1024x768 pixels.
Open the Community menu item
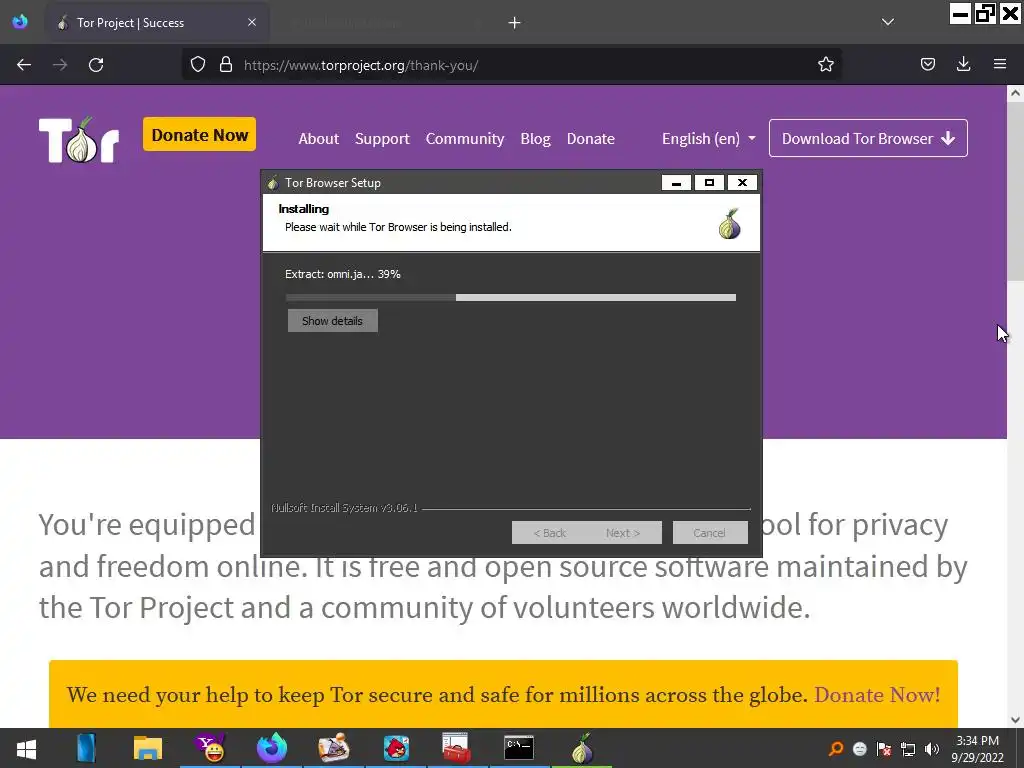point(465,138)
